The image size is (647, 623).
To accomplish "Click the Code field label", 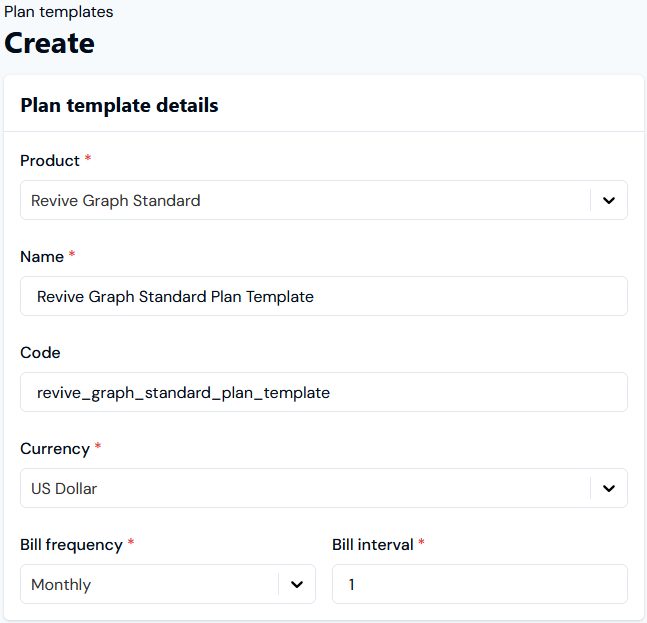I will coord(40,352).
